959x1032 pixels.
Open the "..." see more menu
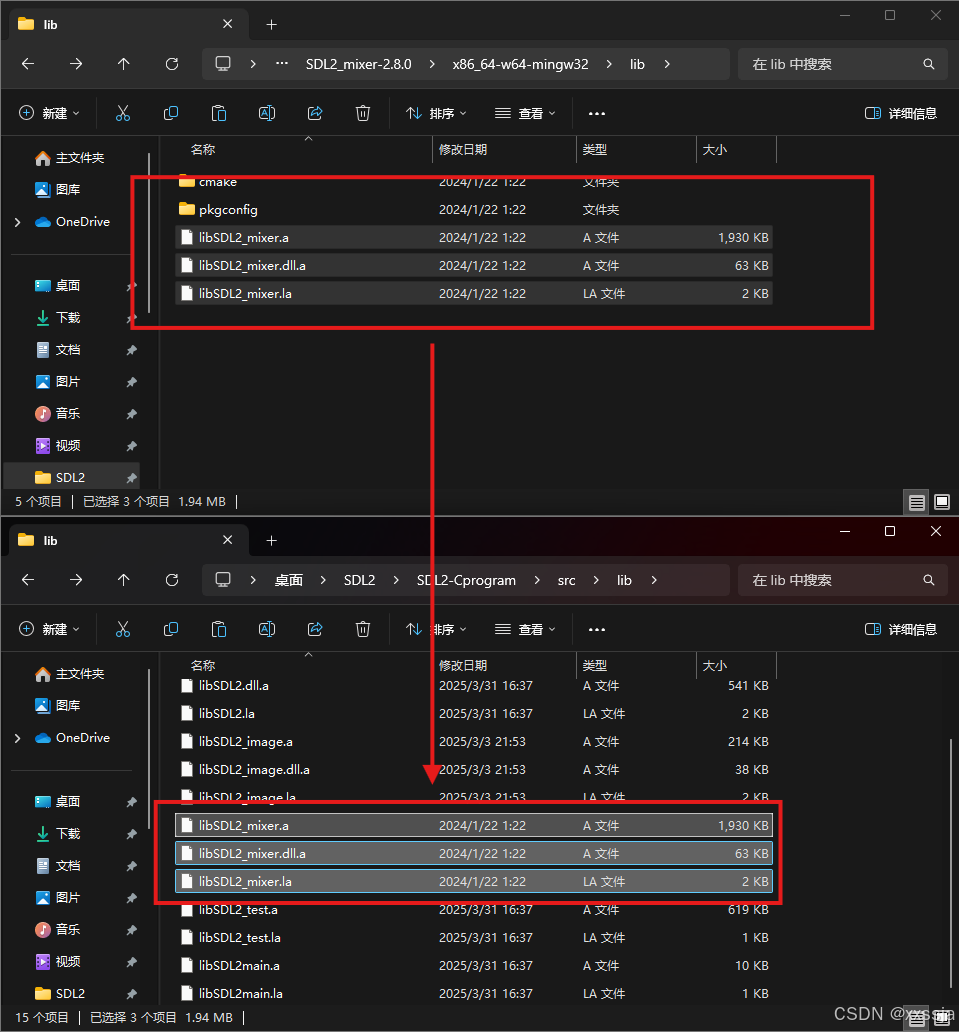(x=596, y=112)
